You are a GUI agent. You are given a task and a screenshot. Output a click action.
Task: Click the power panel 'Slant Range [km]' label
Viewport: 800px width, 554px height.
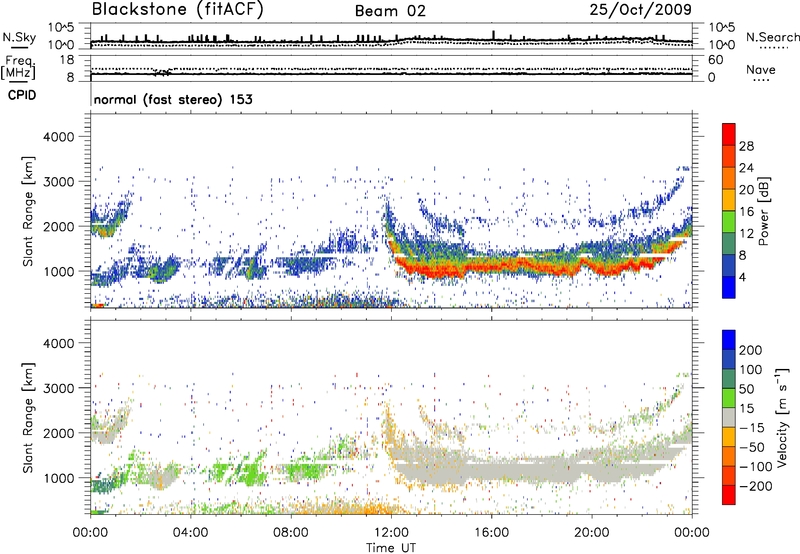(x=28, y=211)
